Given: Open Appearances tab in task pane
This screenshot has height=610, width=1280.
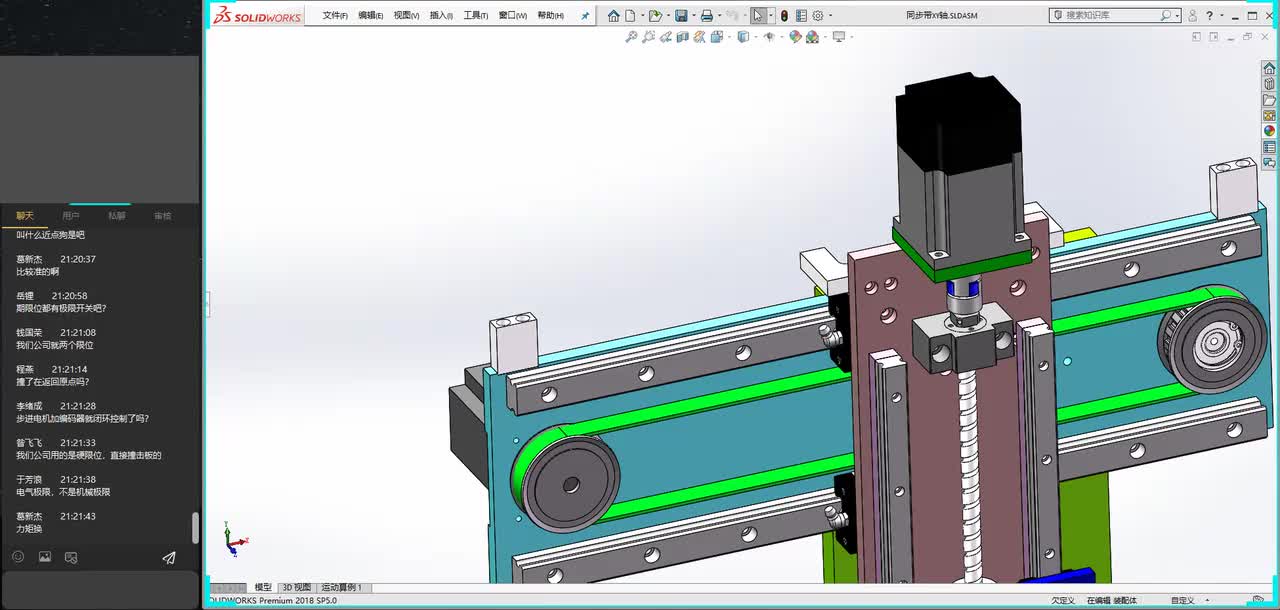Looking at the screenshot, I should pyautogui.click(x=1269, y=131).
